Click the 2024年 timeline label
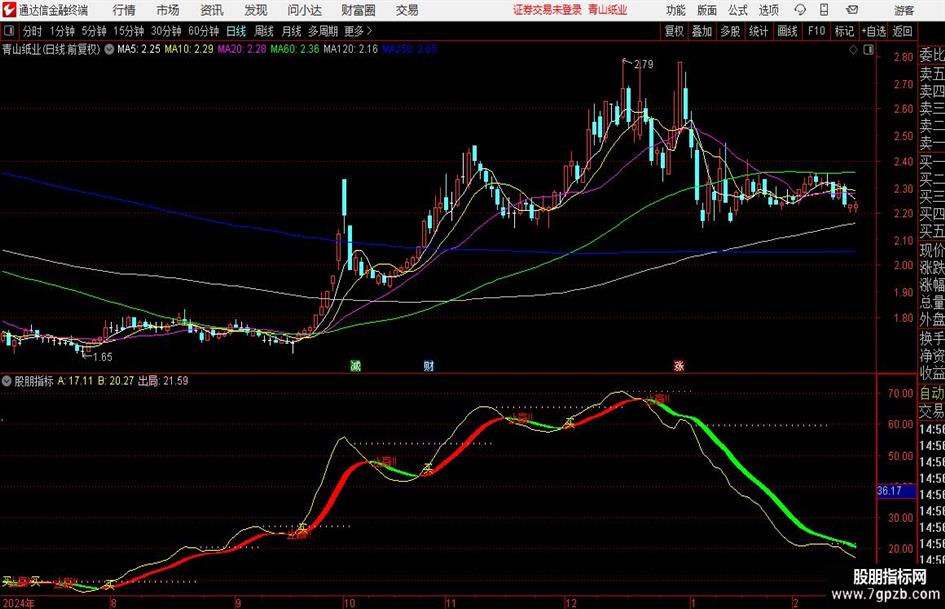The width and height of the screenshot is (945, 609). (x=19, y=603)
